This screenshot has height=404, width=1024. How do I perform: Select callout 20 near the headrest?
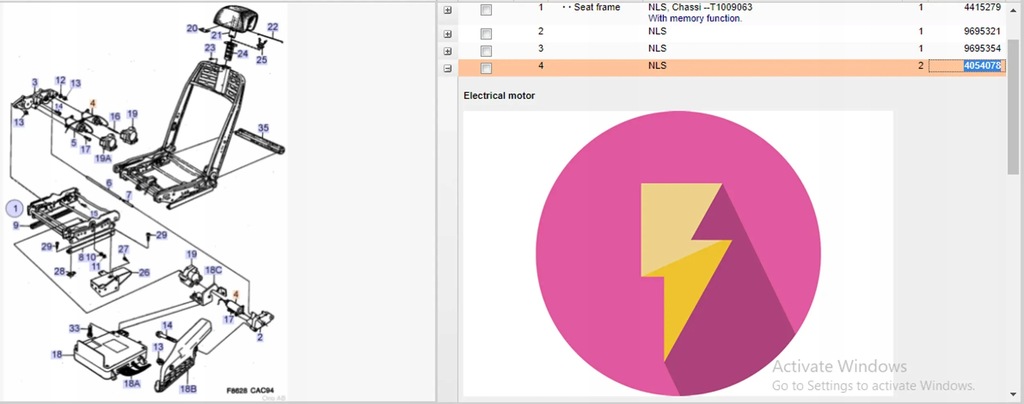click(x=192, y=29)
